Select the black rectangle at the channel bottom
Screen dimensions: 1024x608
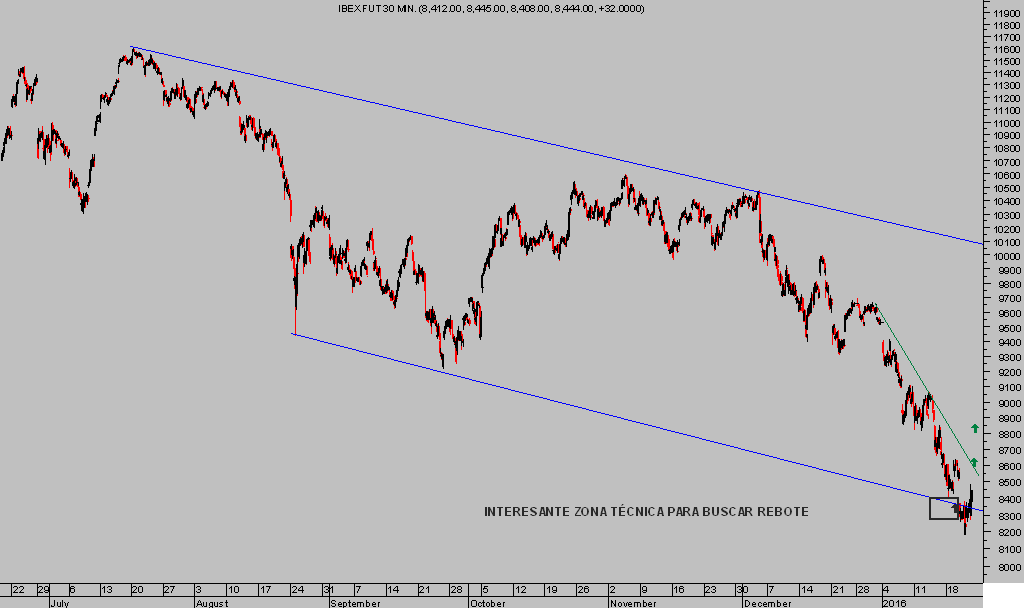(943, 508)
